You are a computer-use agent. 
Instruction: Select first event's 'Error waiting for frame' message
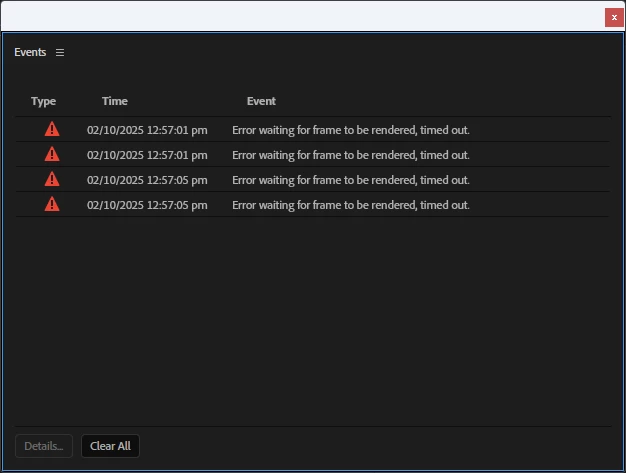[351, 130]
